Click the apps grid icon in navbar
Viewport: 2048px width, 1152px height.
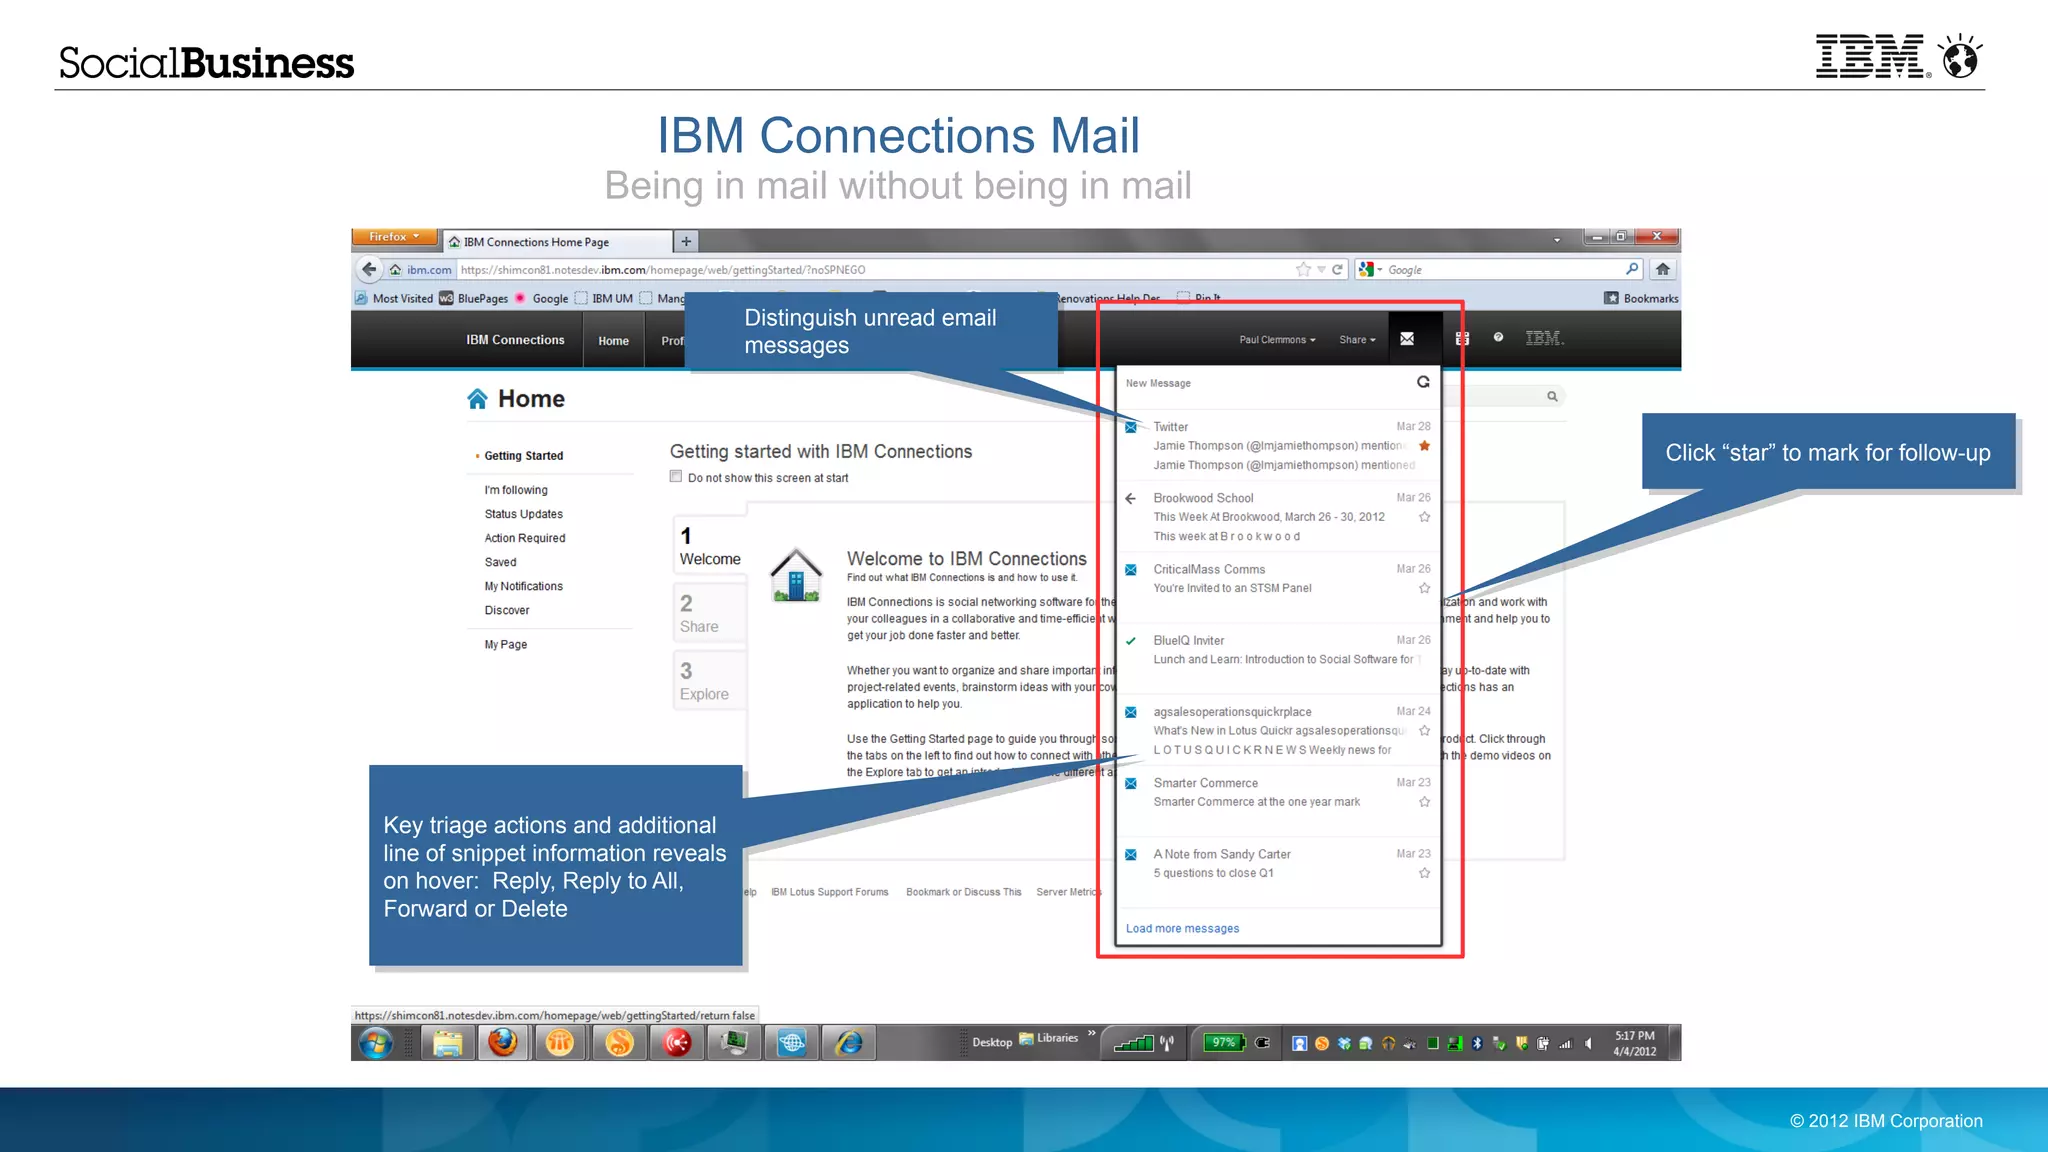[1462, 339]
